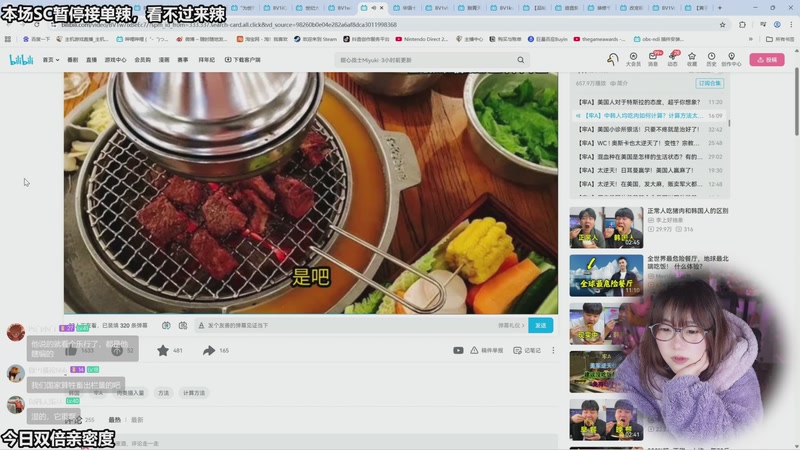Open Nintendo Direct bookmark
This screenshot has width=800, height=450.
click(422, 39)
